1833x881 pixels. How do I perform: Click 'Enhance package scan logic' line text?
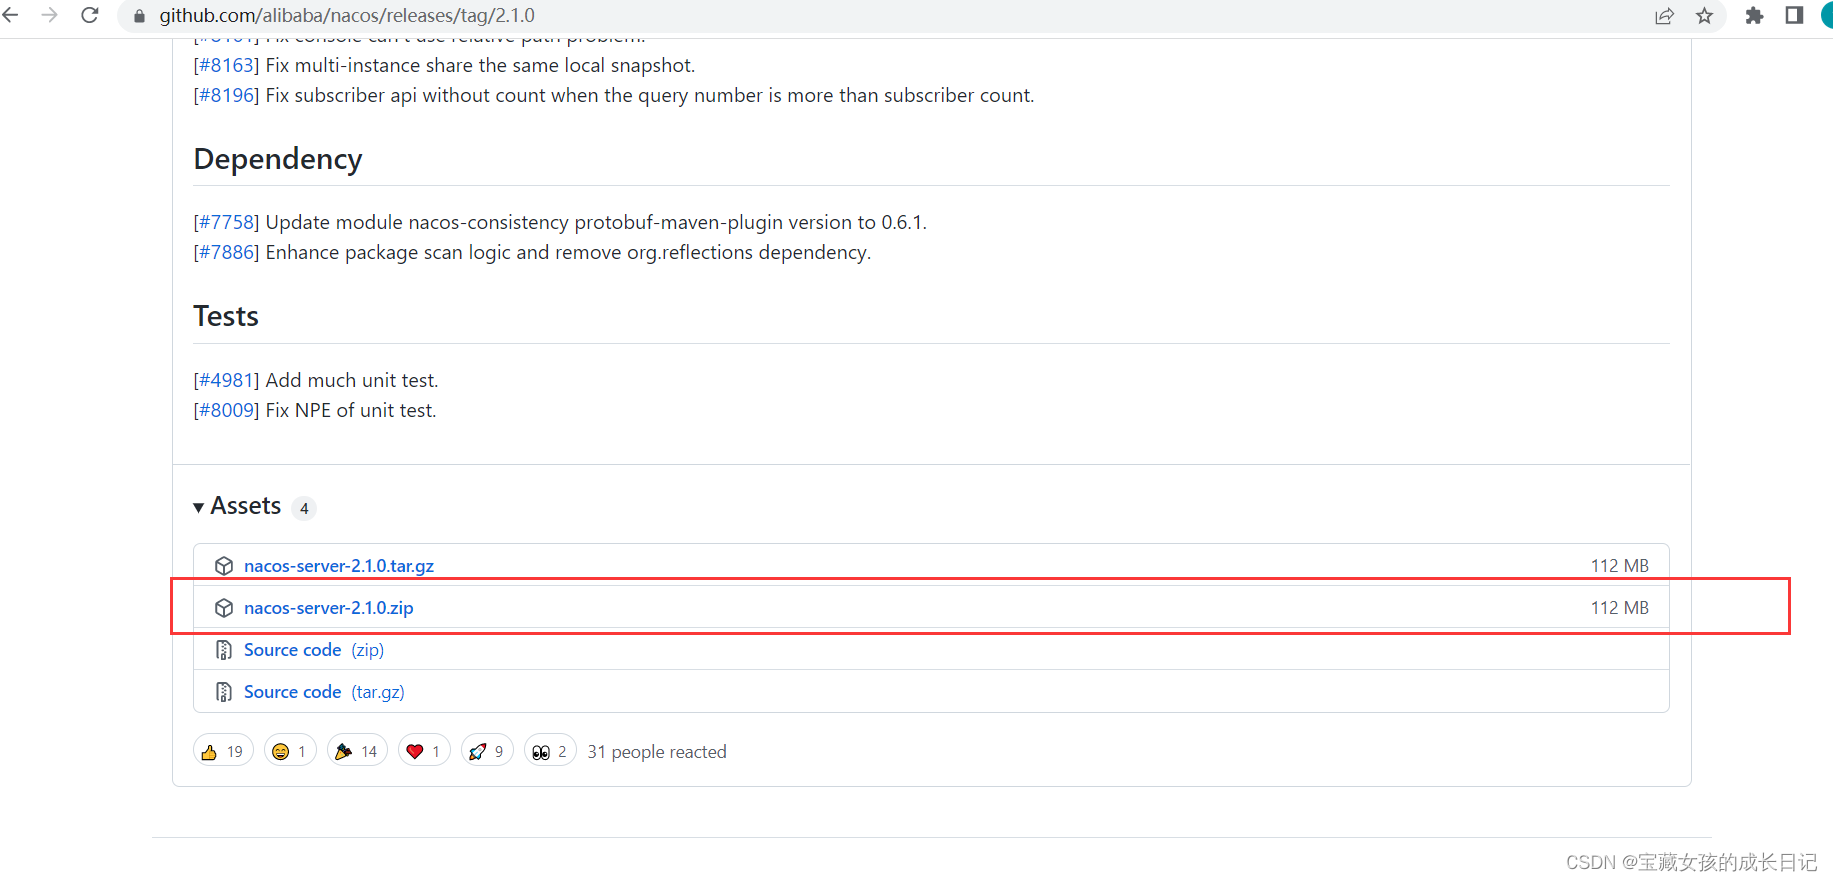coord(568,252)
